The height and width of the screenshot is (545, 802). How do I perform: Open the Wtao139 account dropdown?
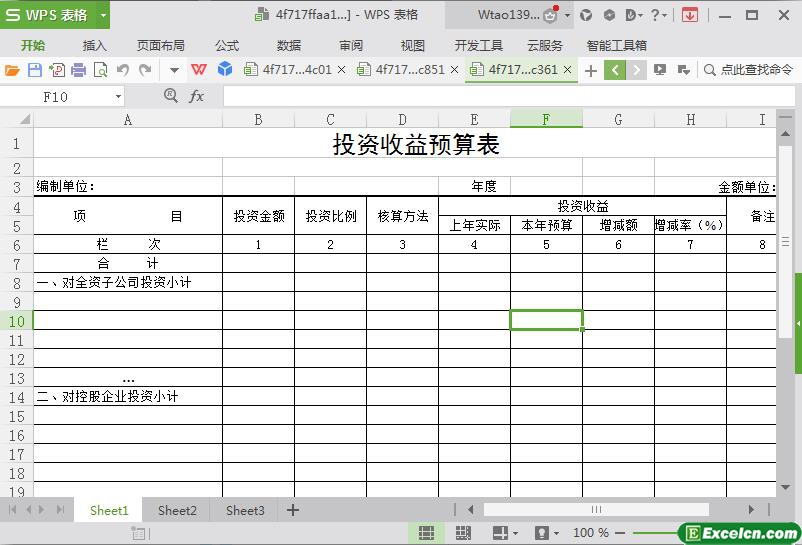click(567, 16)
